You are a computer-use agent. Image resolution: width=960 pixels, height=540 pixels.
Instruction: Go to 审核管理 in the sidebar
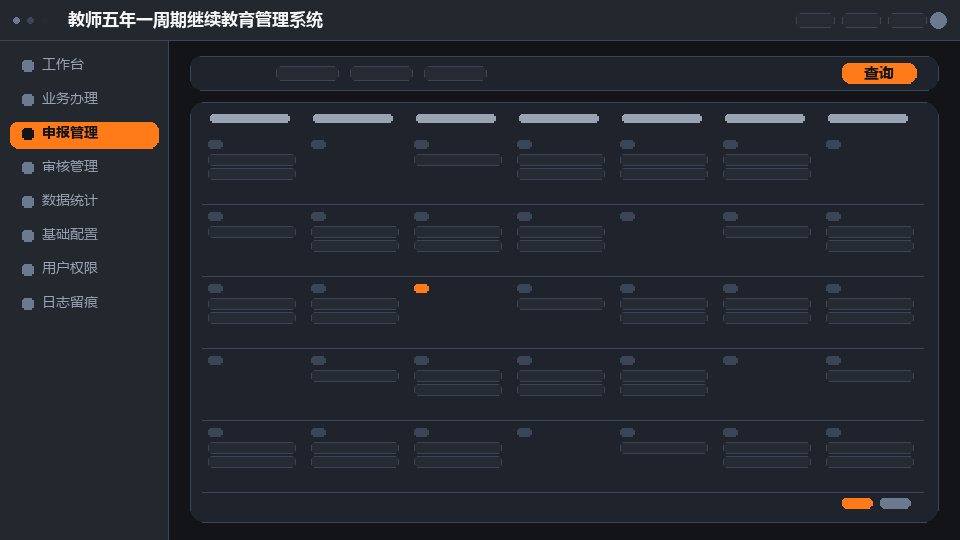tap(84, 167)
